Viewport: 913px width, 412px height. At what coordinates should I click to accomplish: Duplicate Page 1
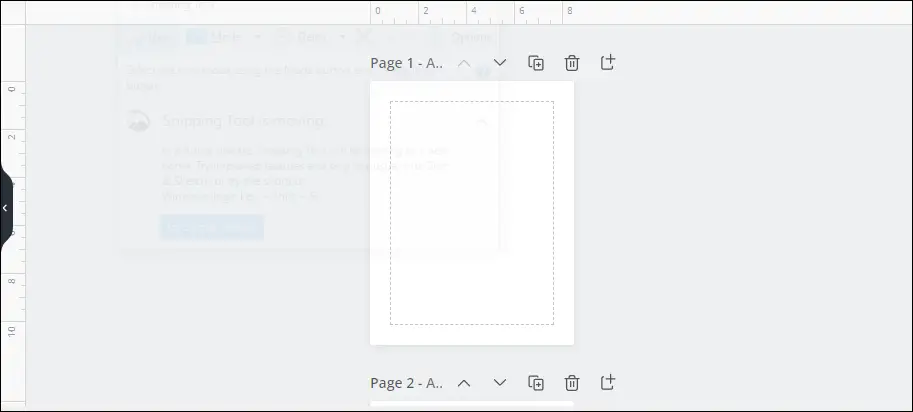click(536, 63)
